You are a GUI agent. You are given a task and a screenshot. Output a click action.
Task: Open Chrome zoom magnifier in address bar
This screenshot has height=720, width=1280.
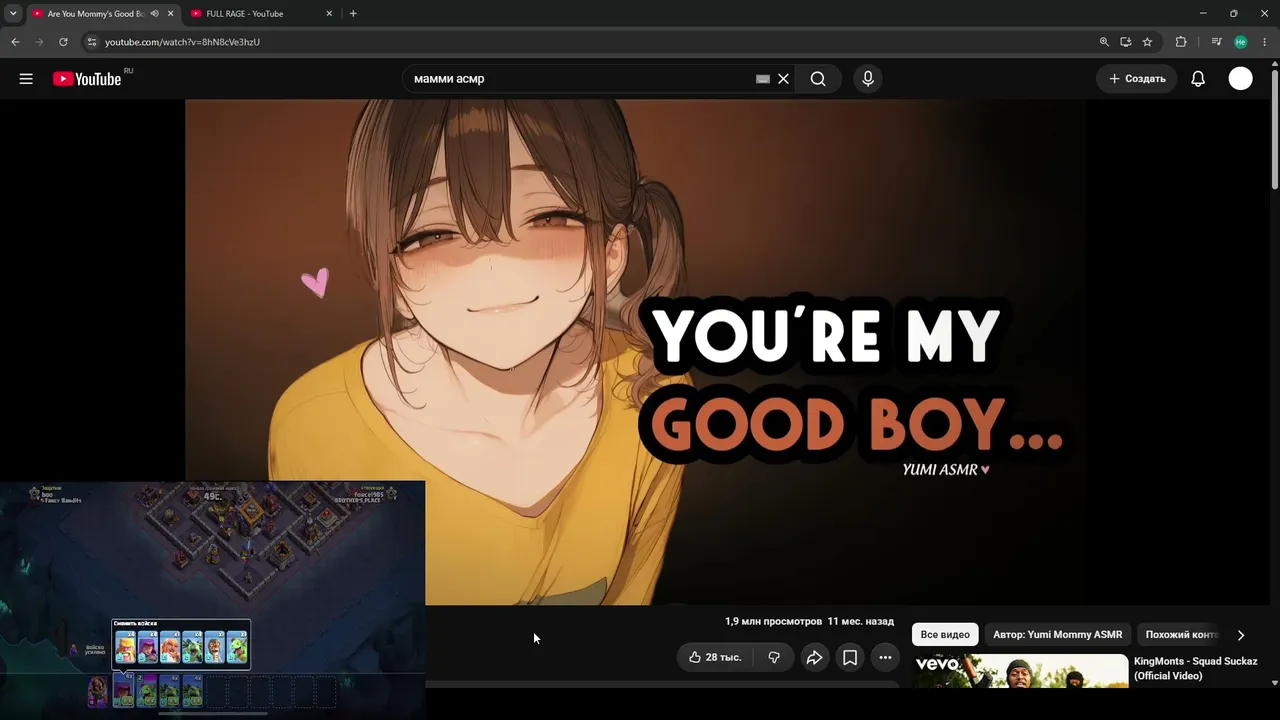pyautogui.click(x=1104, y=42)
